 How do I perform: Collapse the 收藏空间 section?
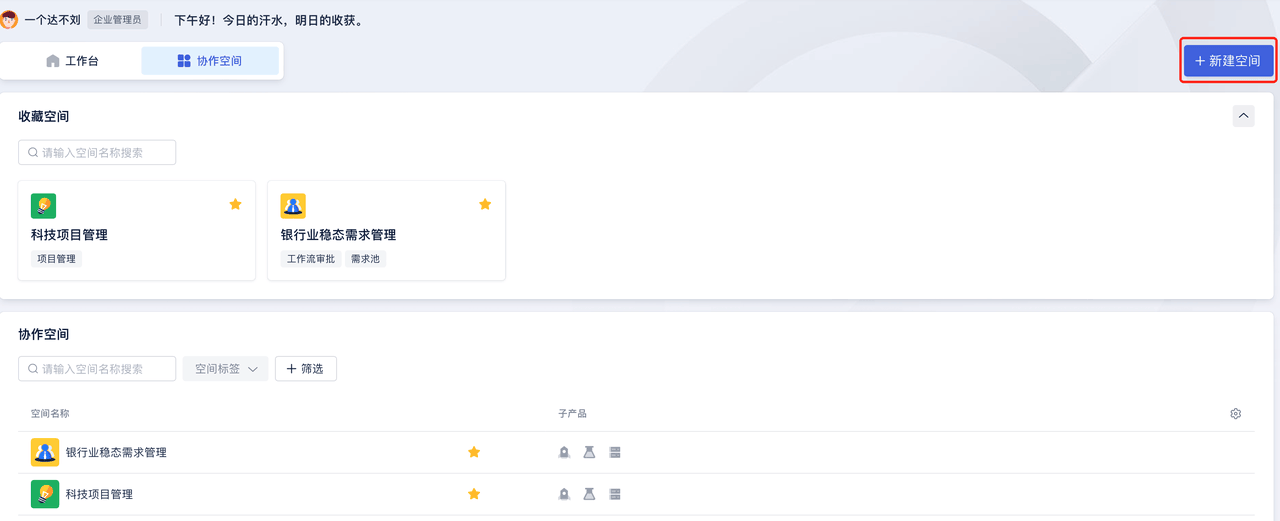(1243, 116)
